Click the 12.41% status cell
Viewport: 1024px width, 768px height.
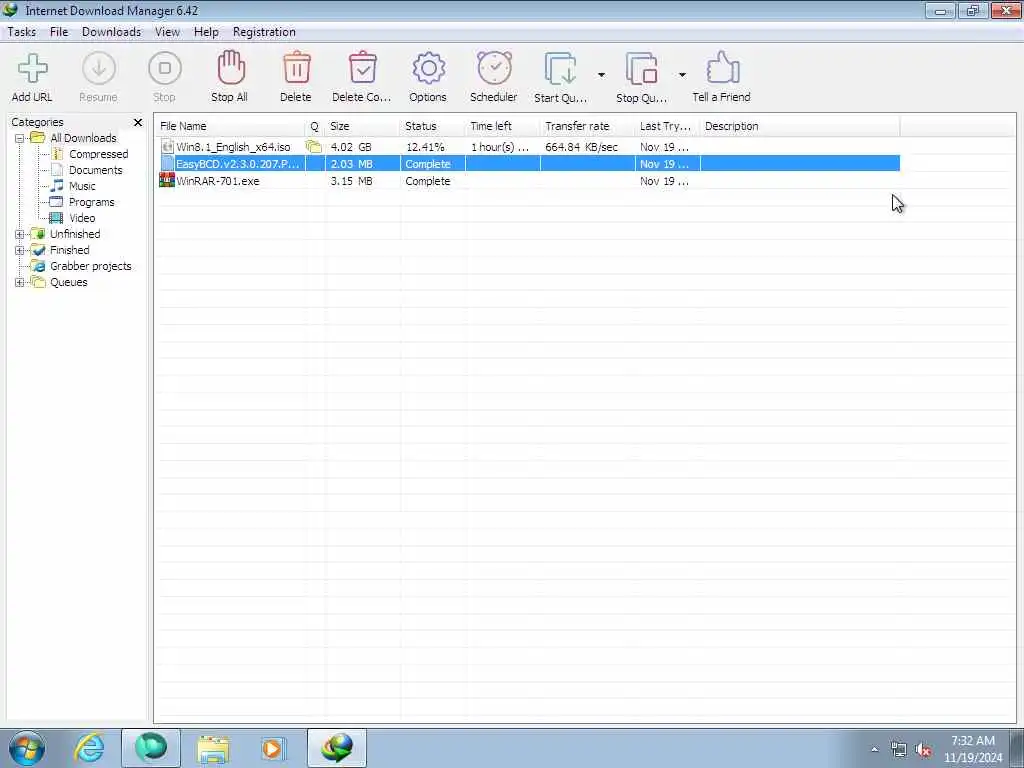(425, 148)
